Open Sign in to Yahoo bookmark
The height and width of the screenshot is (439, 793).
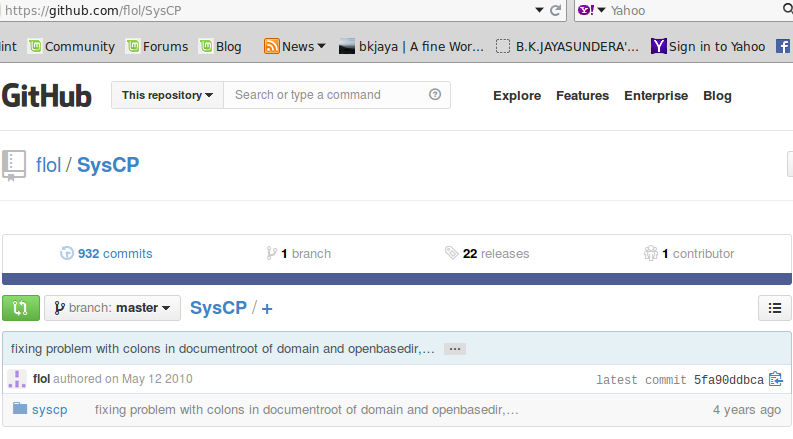(x=708, y=47)
